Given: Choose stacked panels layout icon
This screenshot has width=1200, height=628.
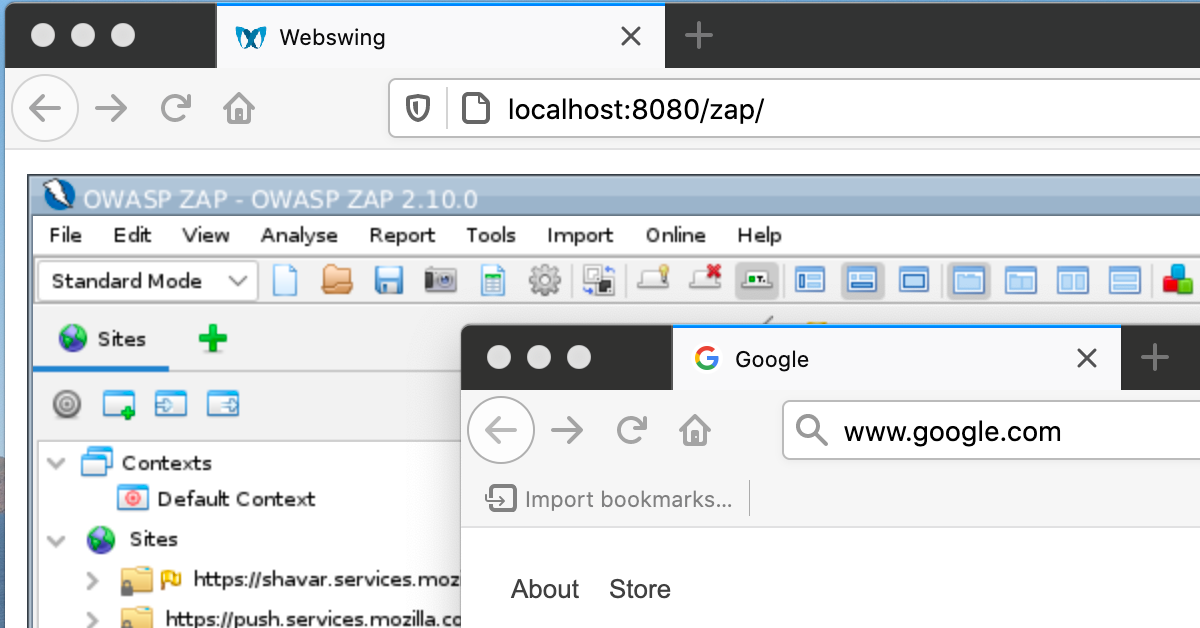Looking at the screenshot, I should point(1125,281).
